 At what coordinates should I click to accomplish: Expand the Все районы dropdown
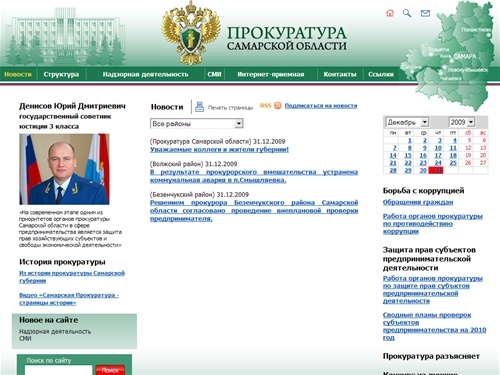[x=197, y=124]
